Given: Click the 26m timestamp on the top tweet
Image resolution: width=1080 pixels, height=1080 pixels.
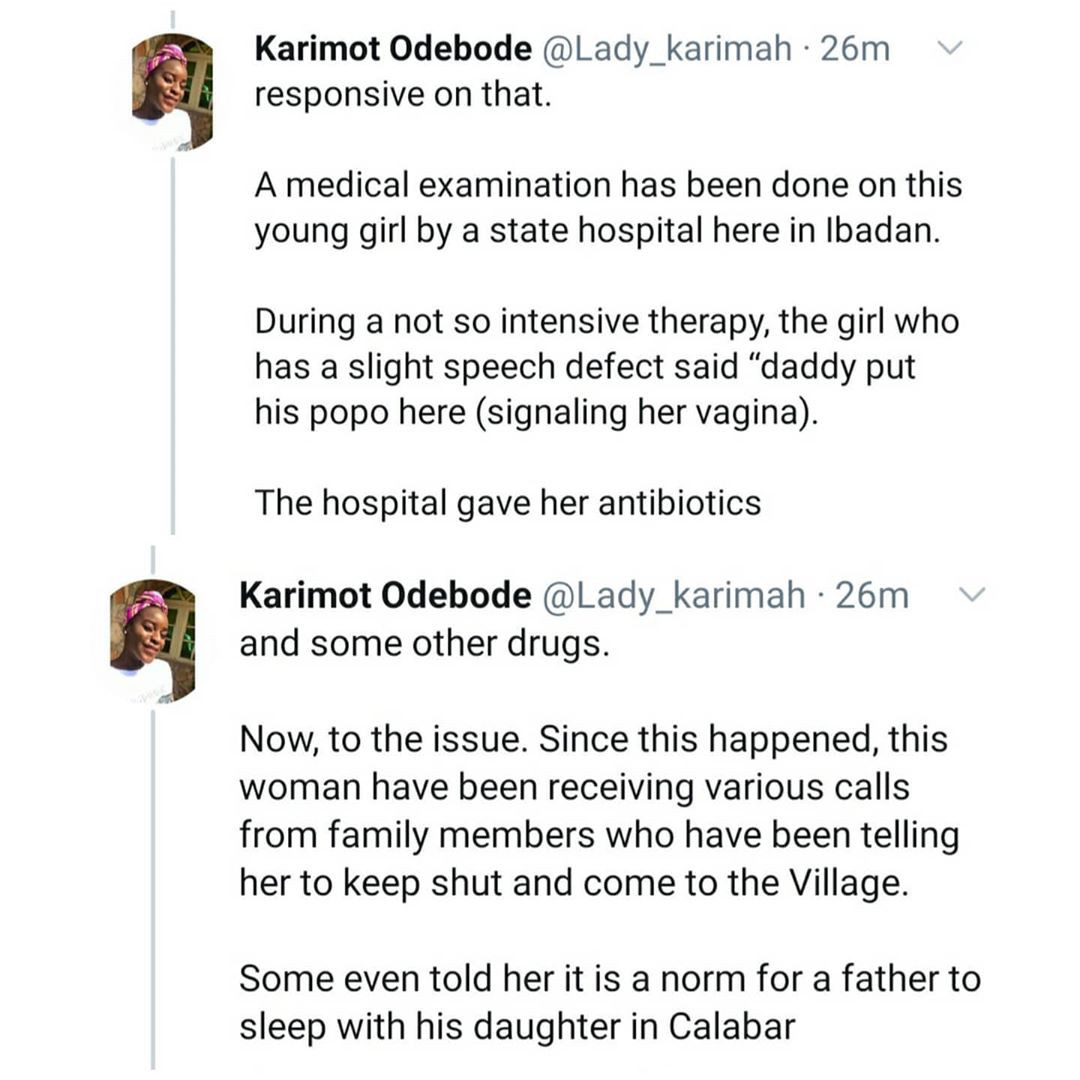Looking at the screenshot, I should [x=855, y=49].
